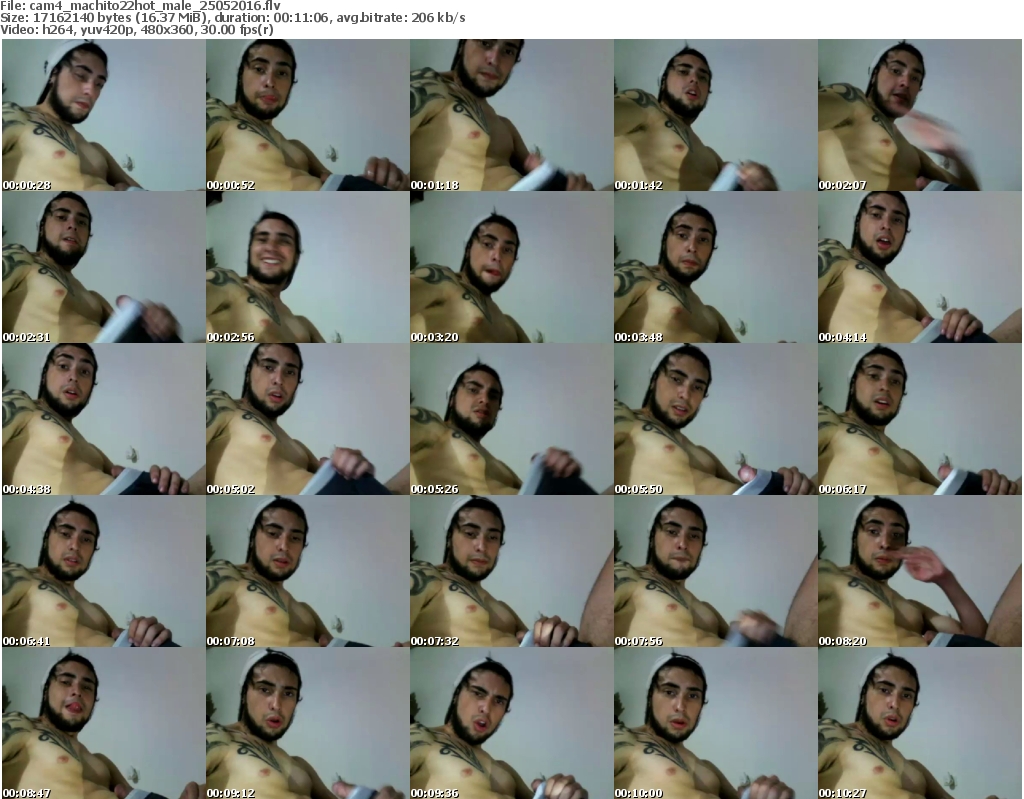Image resolution: width=1024 pixels, height=799 pixels.
Task: Select the thumbnail stamped 00:00:28
Action: tap(104, 115)
